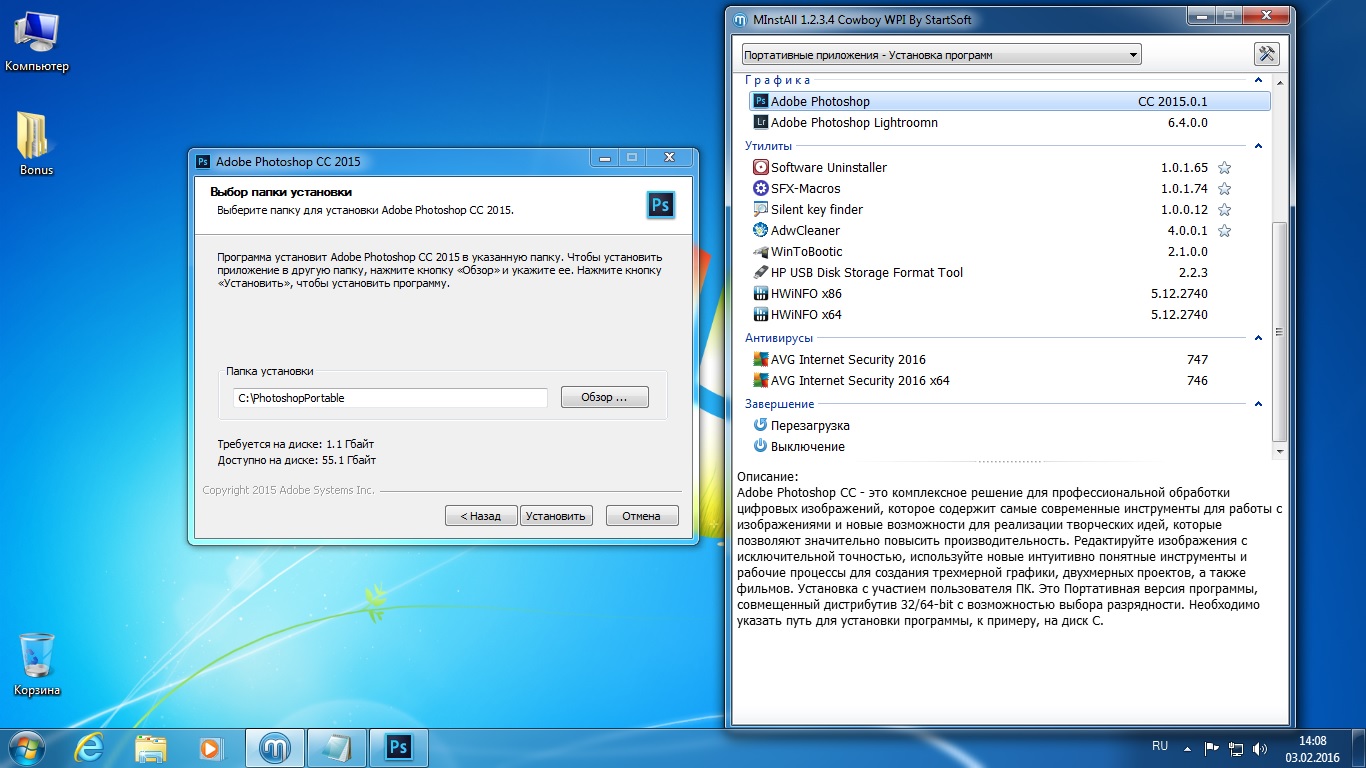Image resolution: width=1366 pixels, height=768 pixels.
Task: Collapse the Завершение section
Action: tap(1258, 404)
